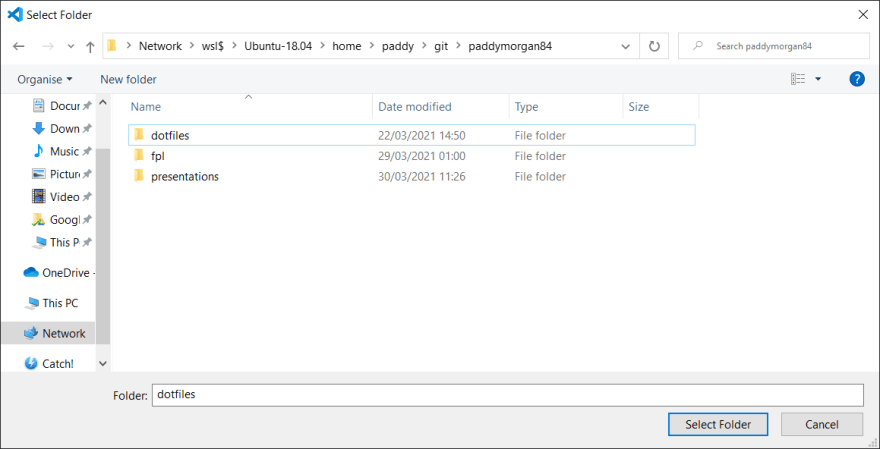Viewport: 880px width, 449px height.
Task: Click the Search paddymorgan84 field
Action: click(774, 47)
